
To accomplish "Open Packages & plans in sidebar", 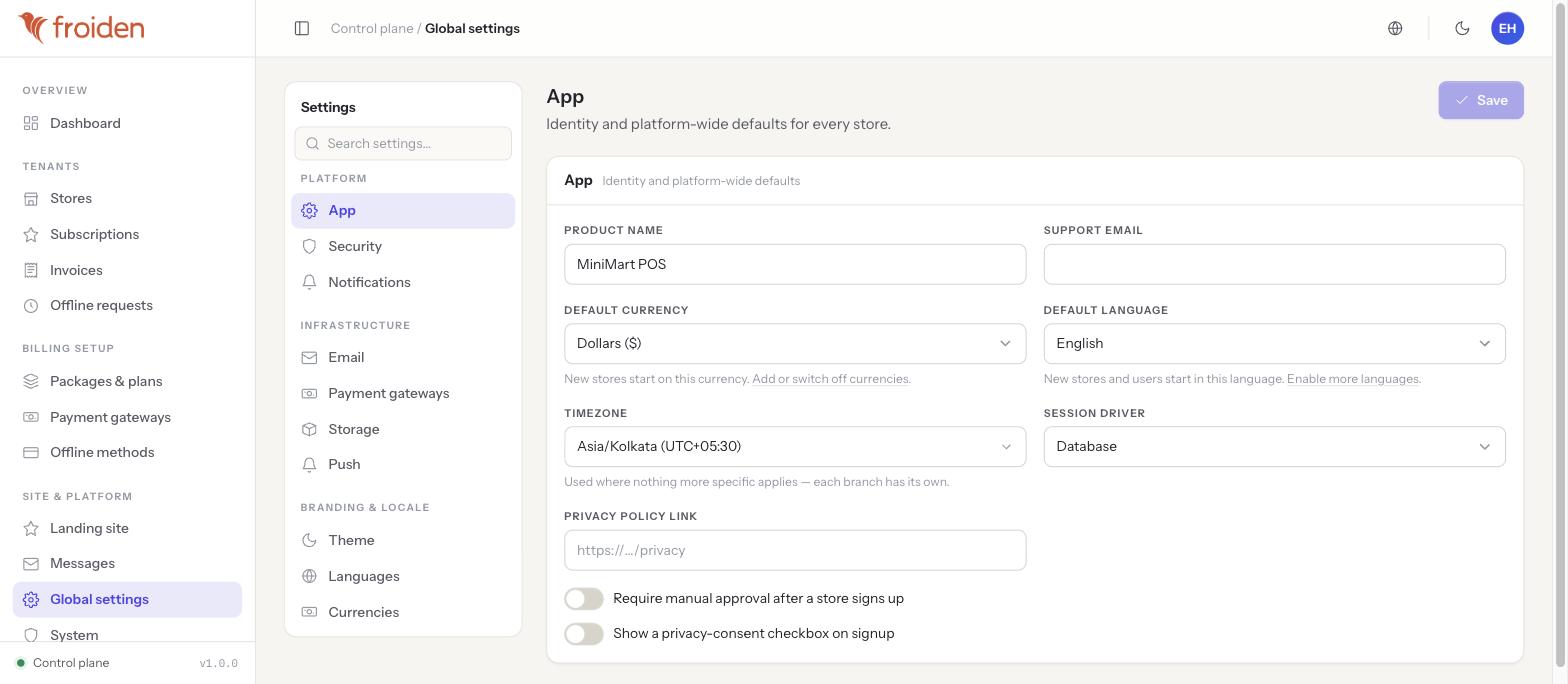I will click(x=127, y=381).
